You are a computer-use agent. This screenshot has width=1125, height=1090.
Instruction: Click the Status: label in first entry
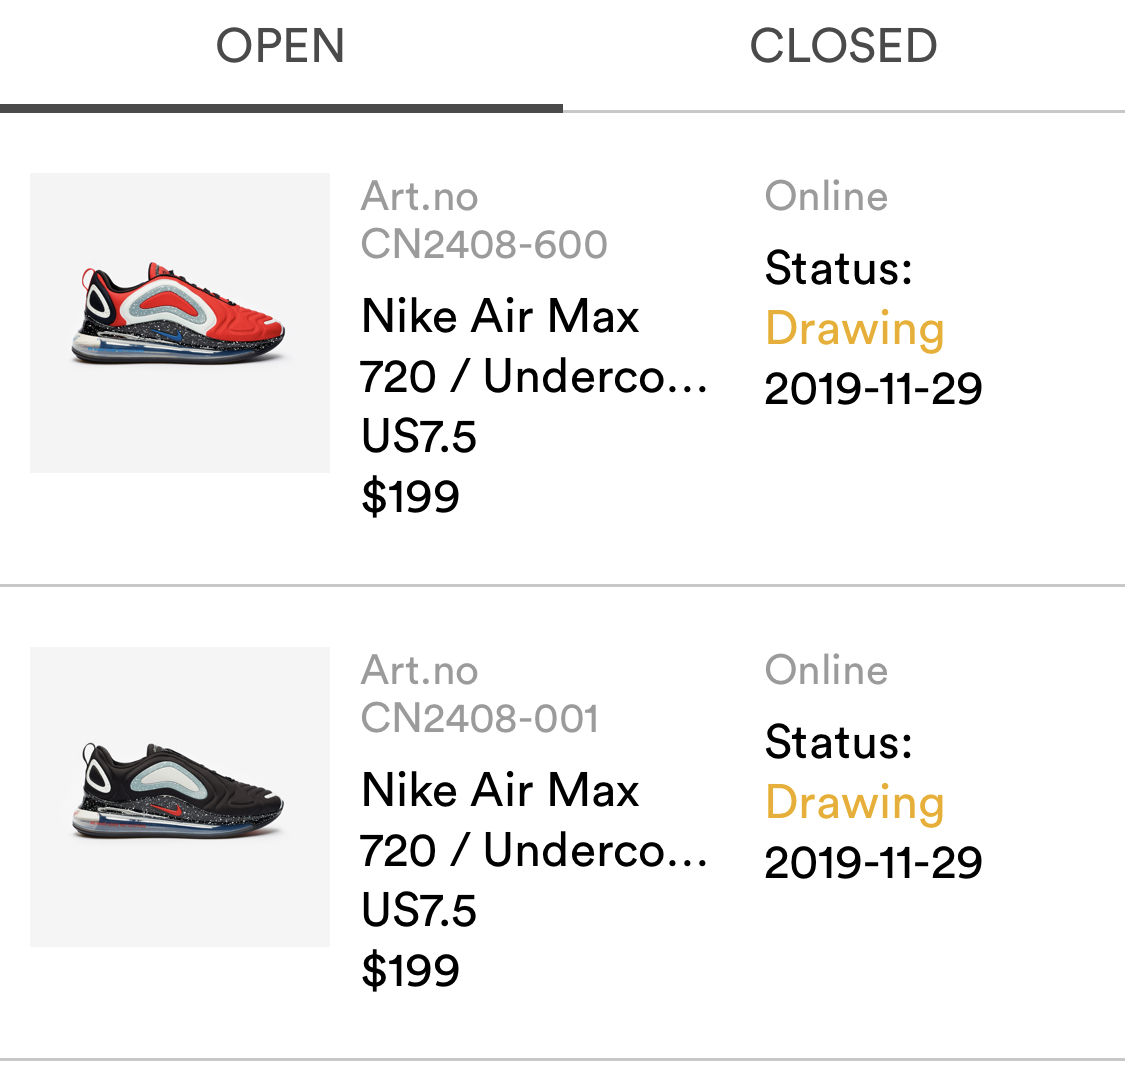838,268
